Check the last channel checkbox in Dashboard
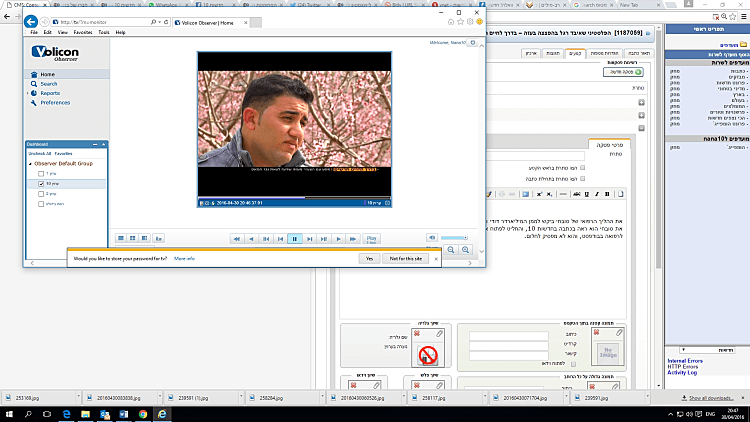This screenshot has width=750, height=422. coord(40,203)
